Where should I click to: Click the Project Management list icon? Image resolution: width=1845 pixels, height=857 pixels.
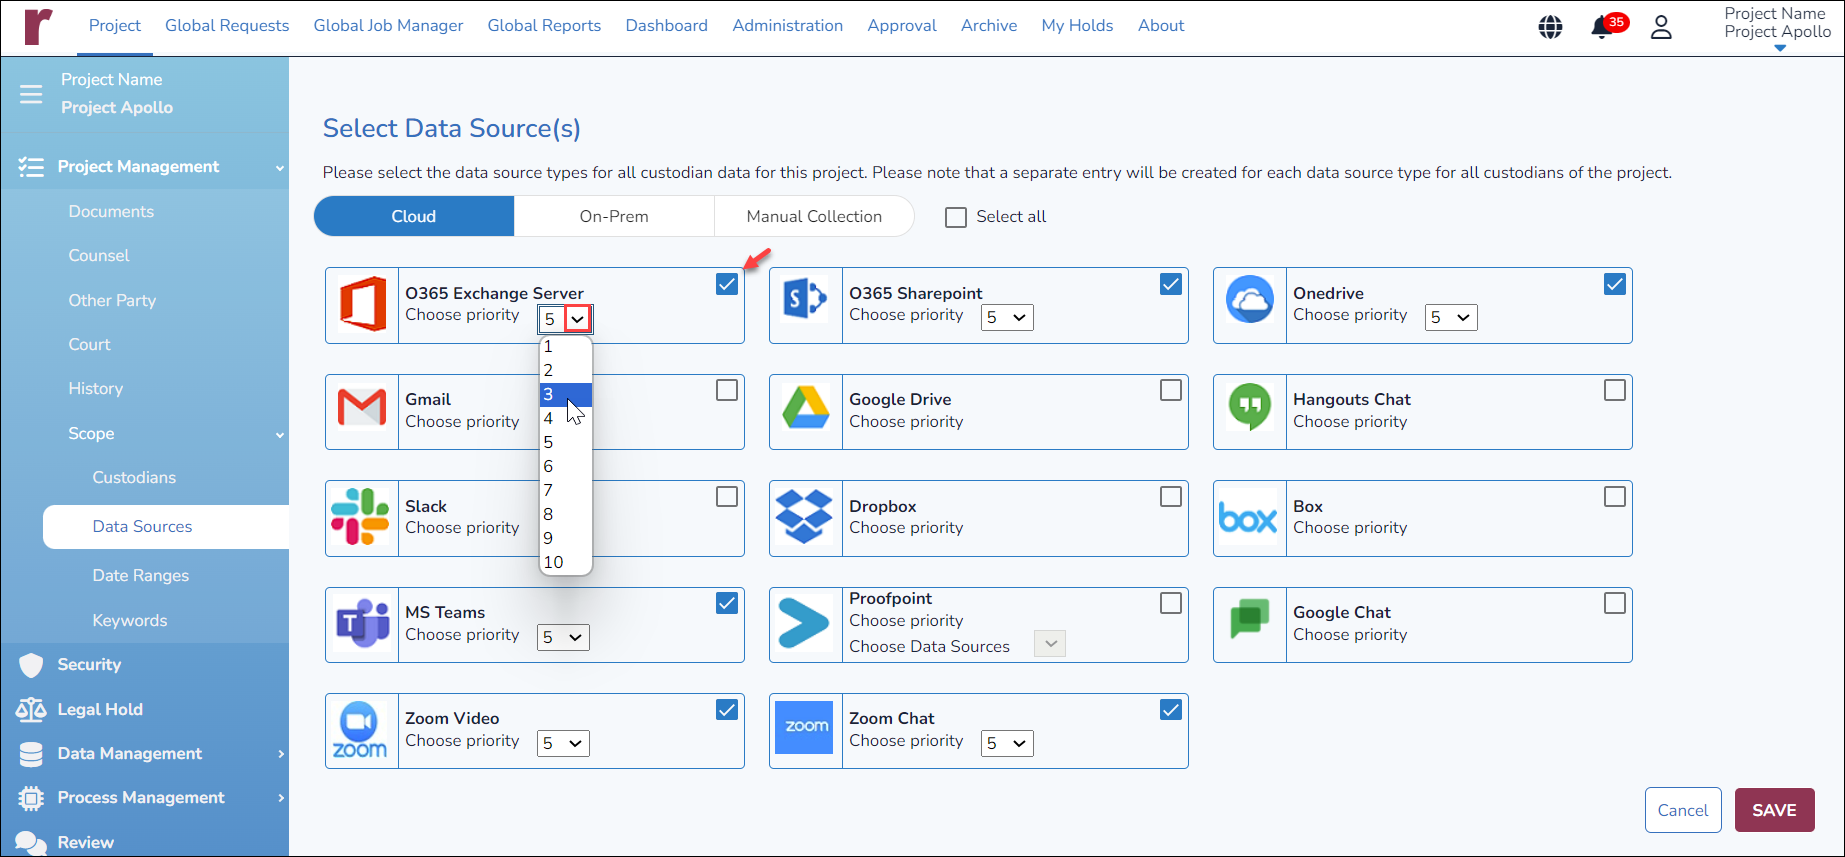coord(31,167)
